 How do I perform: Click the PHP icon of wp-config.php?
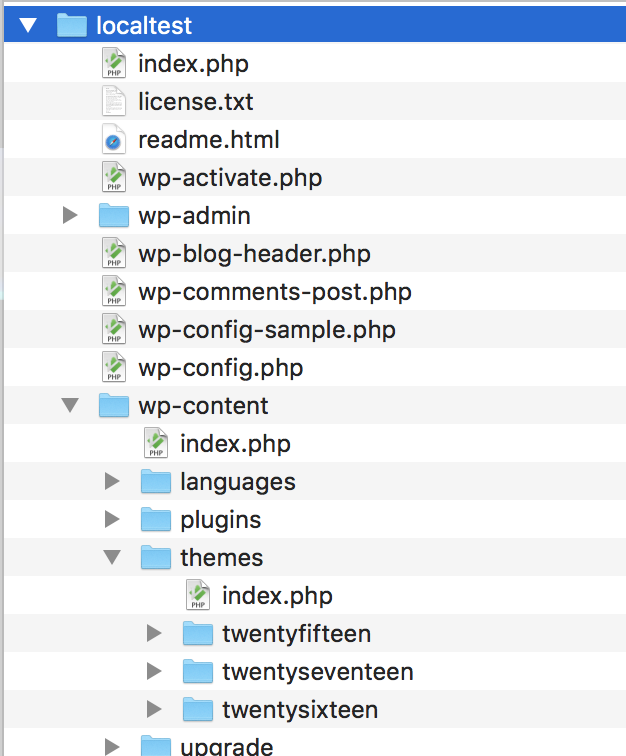click(x=114, y=367)
